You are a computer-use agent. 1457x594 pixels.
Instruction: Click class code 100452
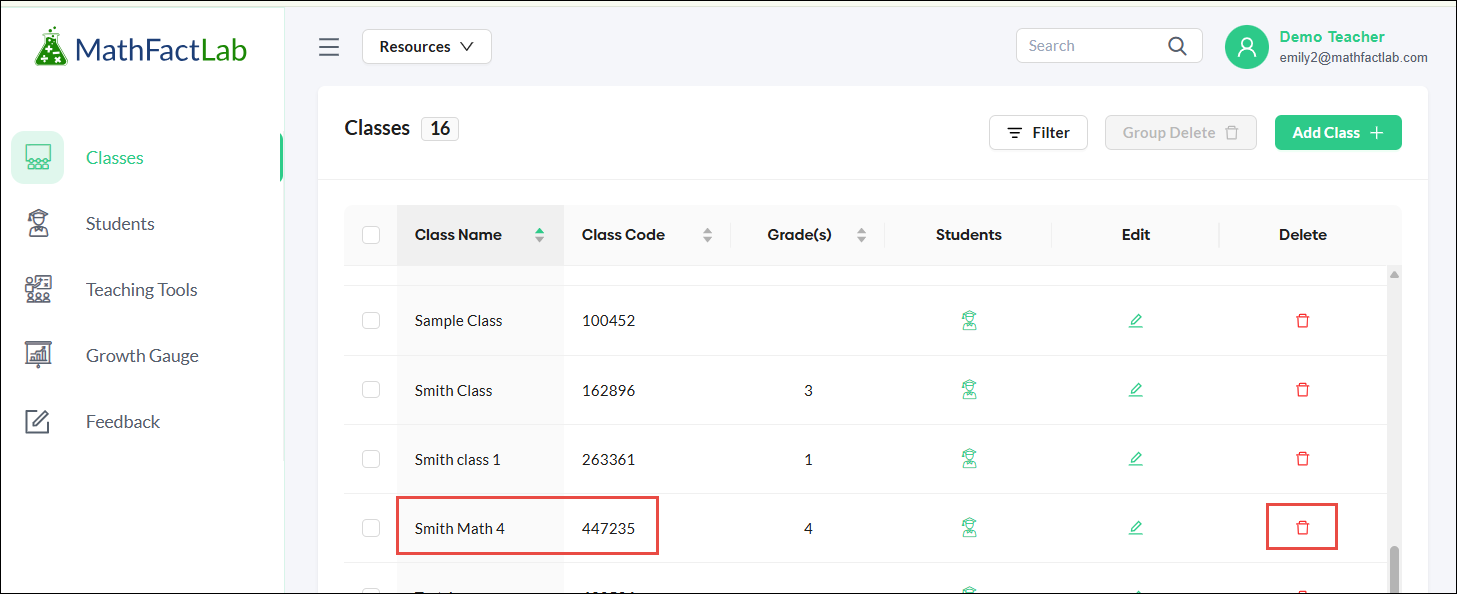(608, 321)
